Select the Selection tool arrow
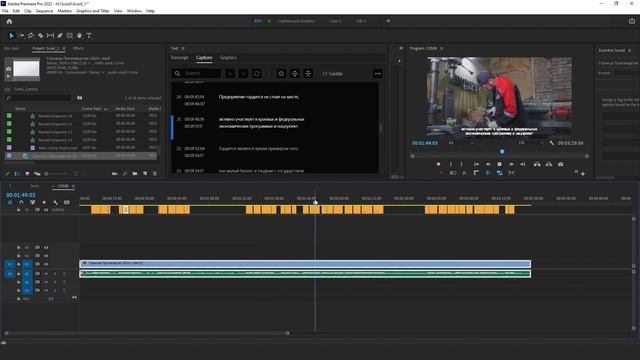This screenshot has width=640, height=360. coord(11,36)
